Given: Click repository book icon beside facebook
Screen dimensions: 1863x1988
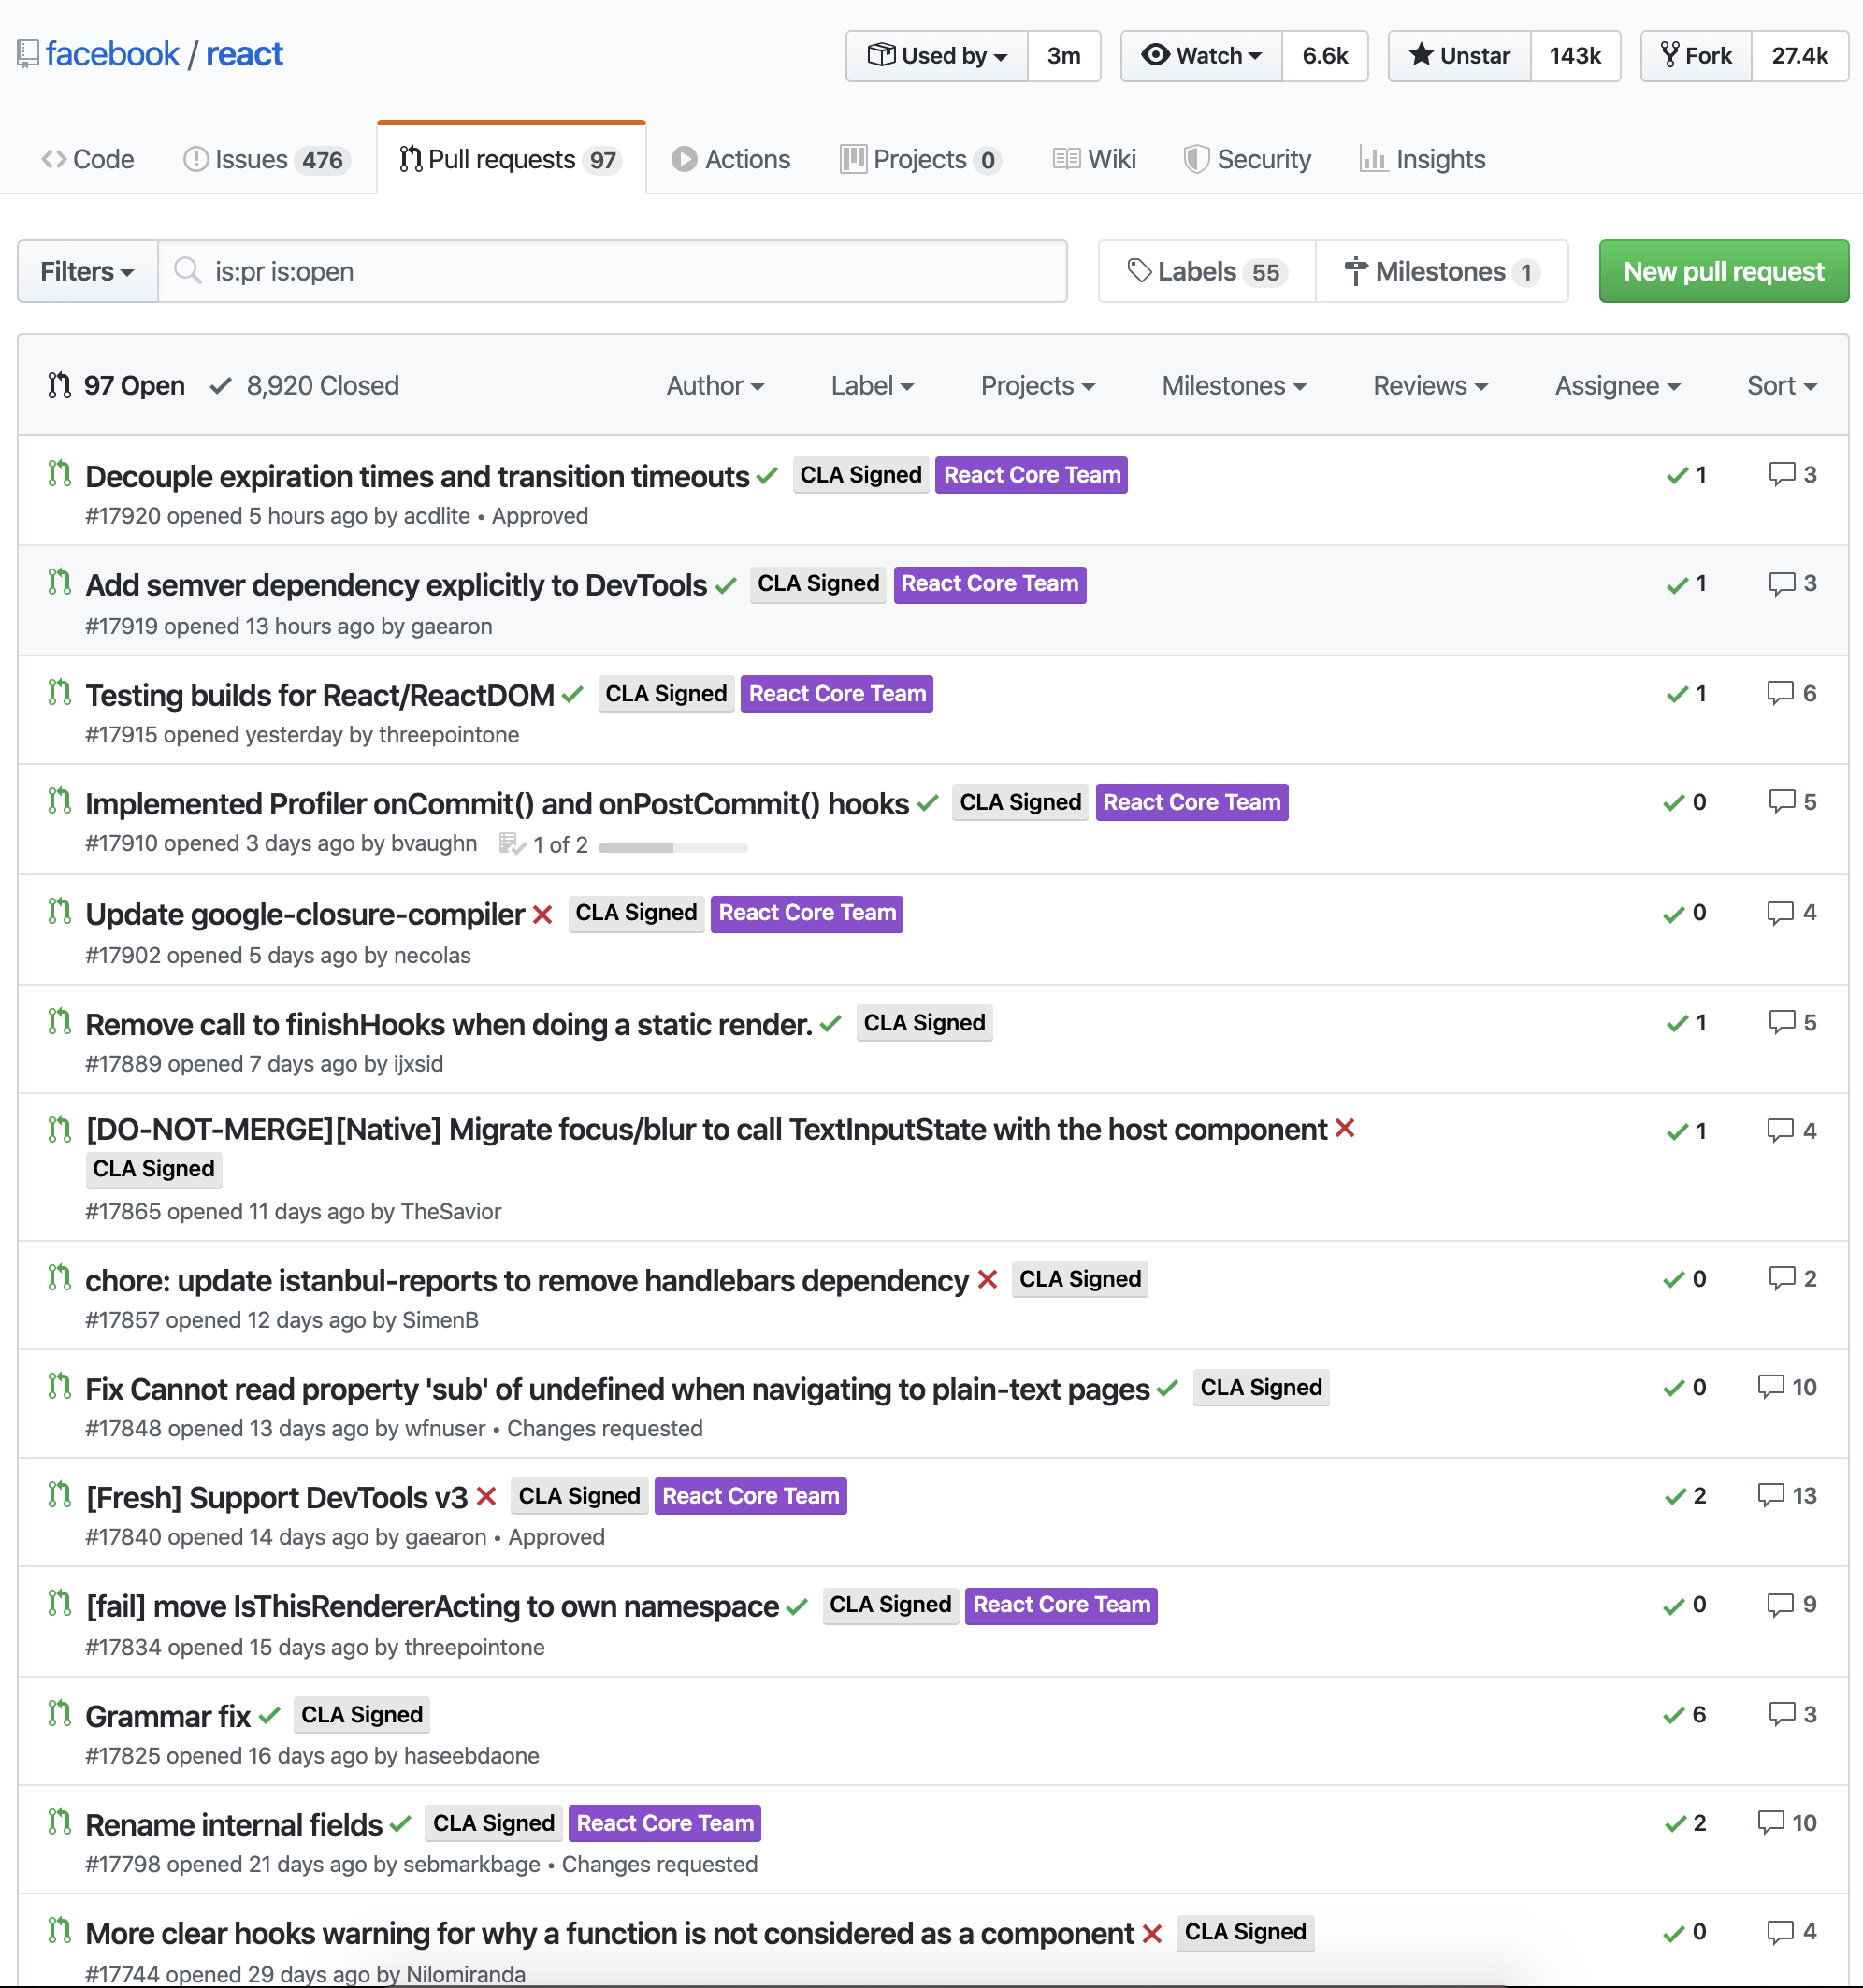Looking at the screenshot, I should point(28,54).
